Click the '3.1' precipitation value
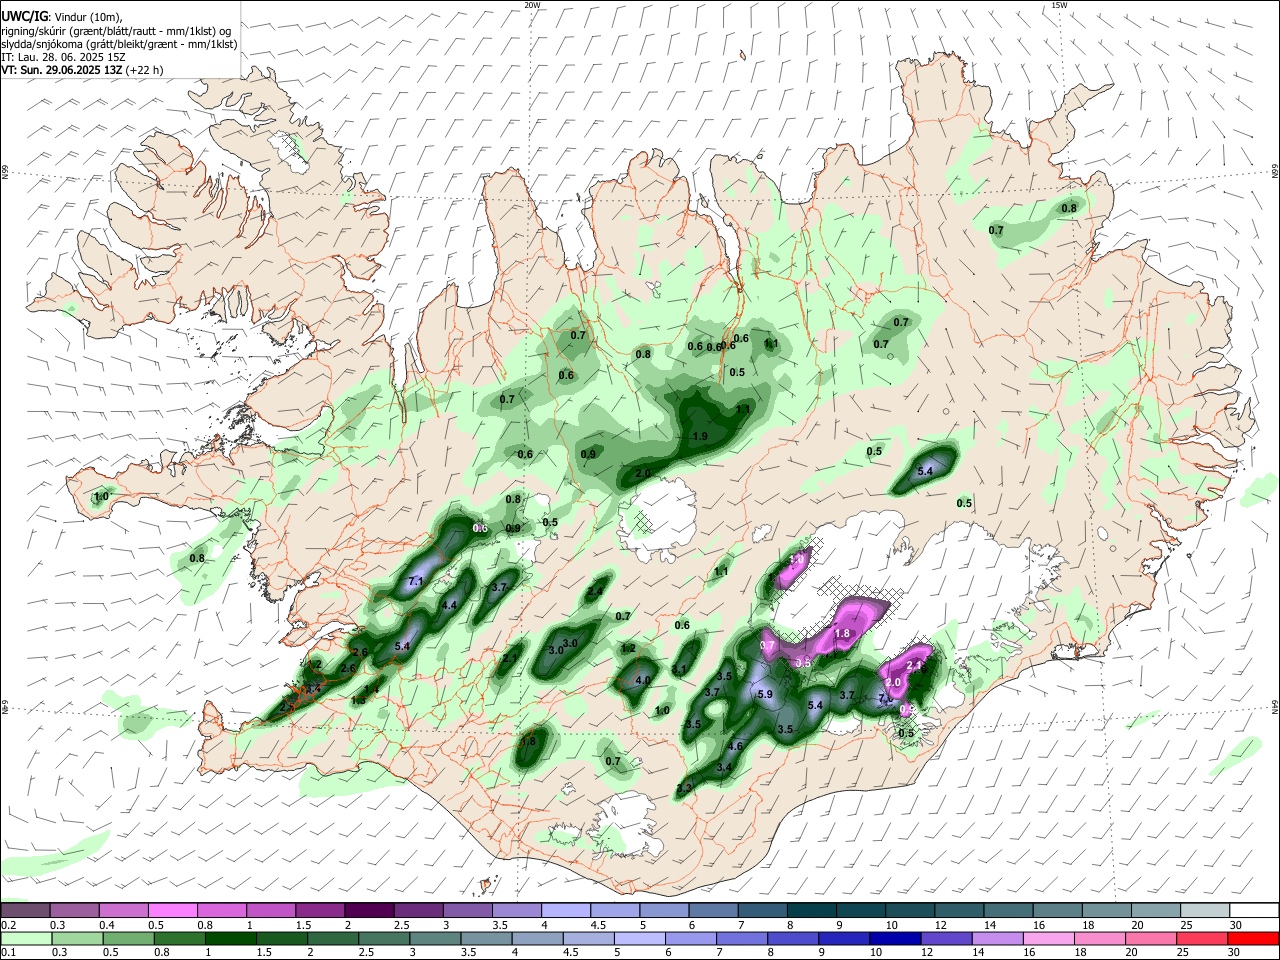The image size is (1280, 960). tap(679, 670)
